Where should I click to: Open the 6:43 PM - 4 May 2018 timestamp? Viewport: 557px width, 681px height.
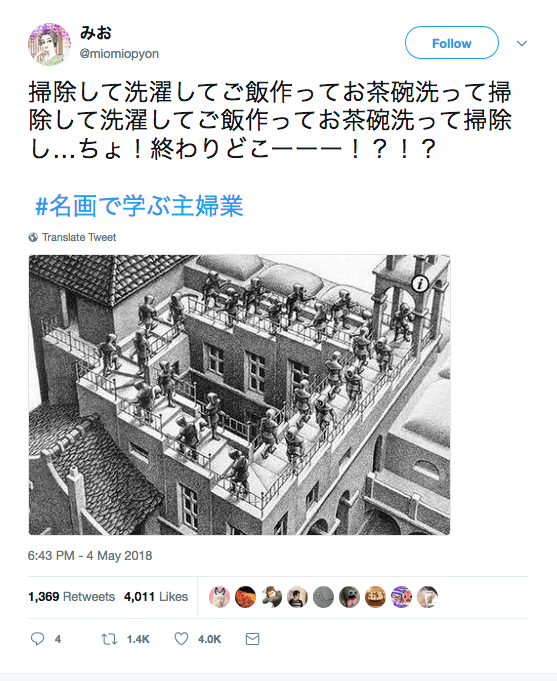pyautogui.click(x=90, y=555)
